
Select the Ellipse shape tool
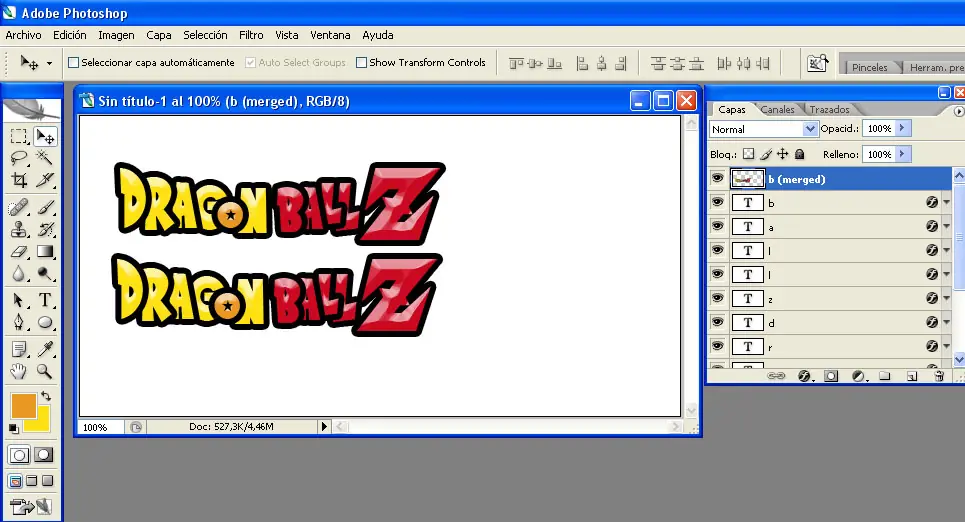(45, 323)
